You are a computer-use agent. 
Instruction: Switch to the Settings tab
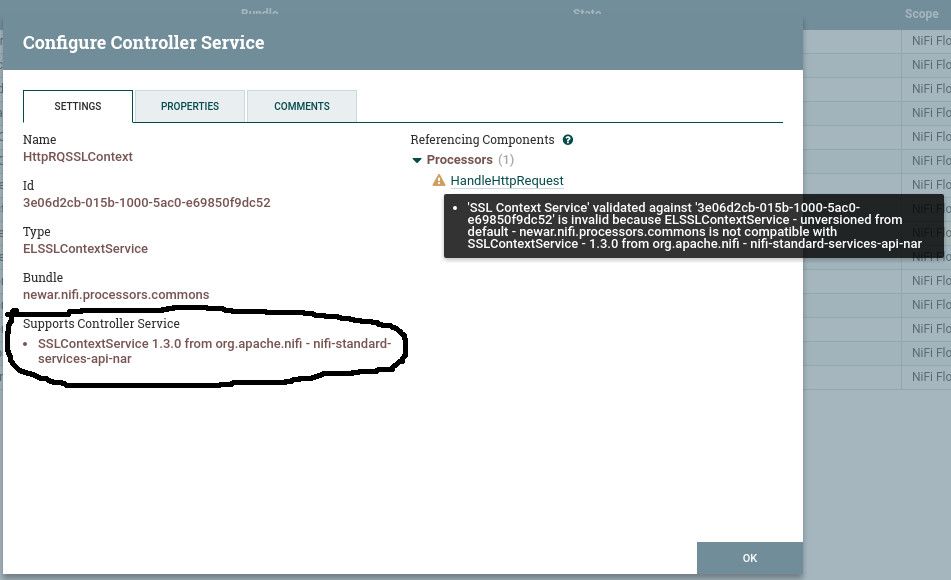point(78,106)
